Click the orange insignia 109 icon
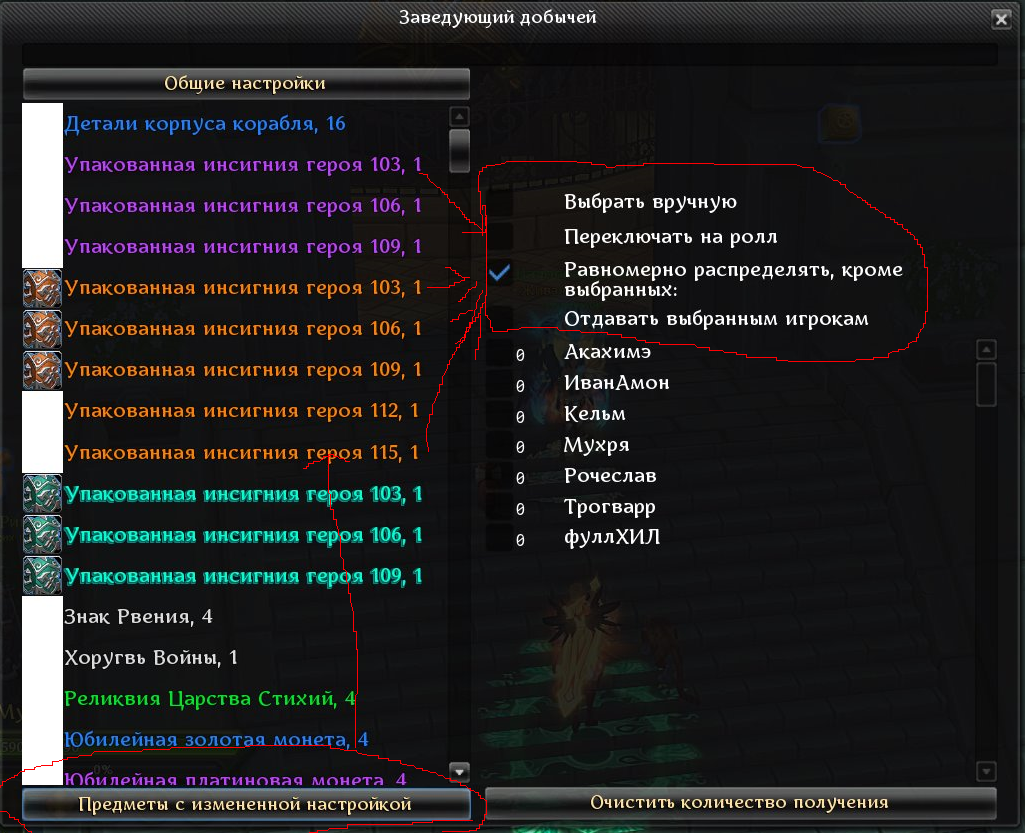The height and width of the screenshot is (833, 1025). pos(42,370)
